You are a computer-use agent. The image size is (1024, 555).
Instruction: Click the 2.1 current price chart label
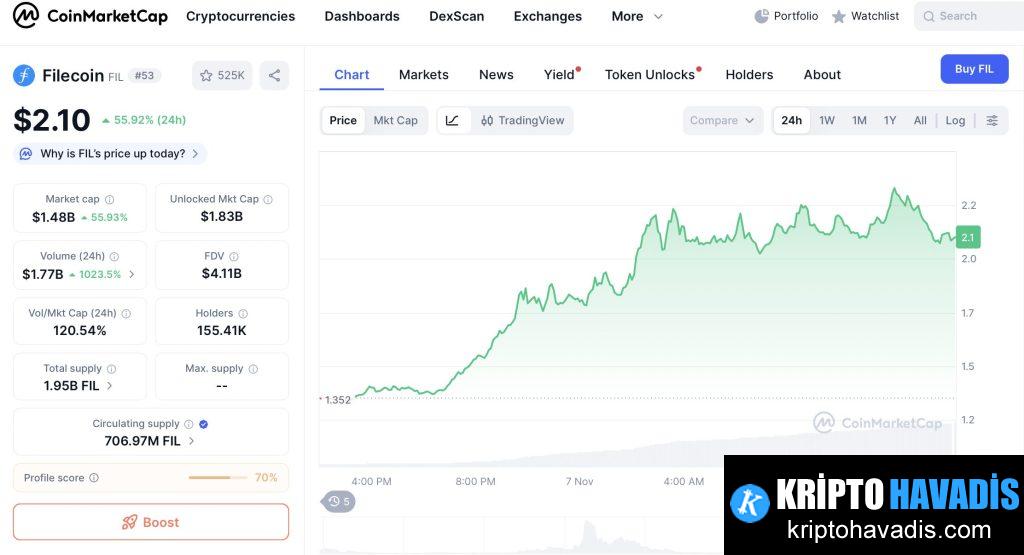coord(968,238)
